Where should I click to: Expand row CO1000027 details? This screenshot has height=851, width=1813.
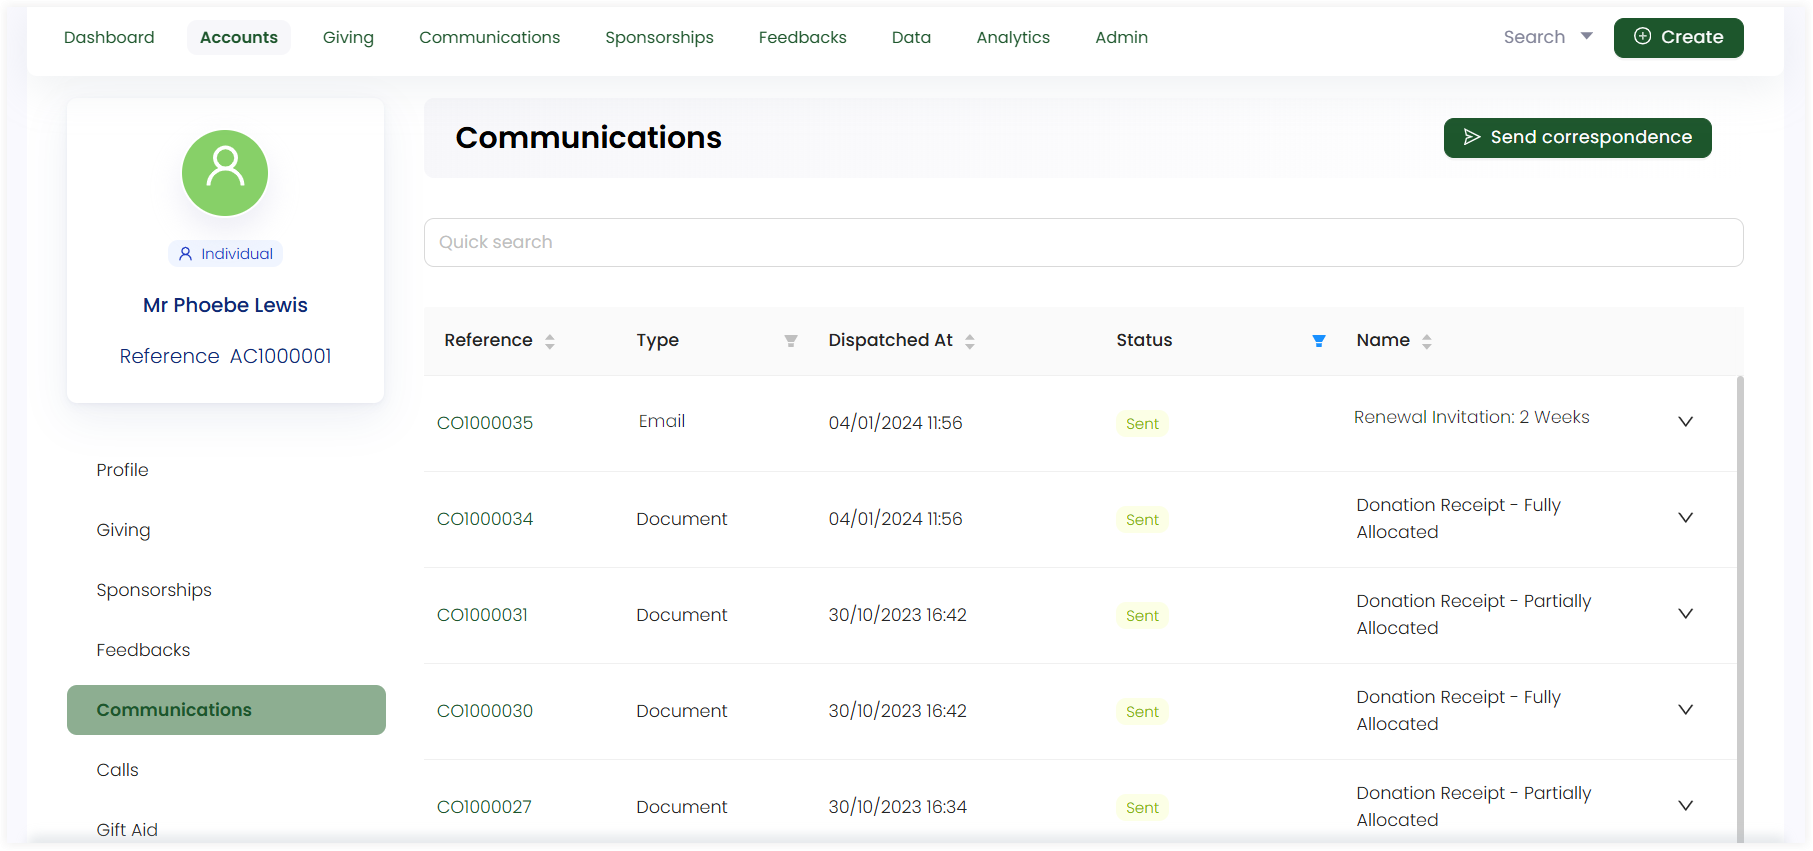[x=1685, y=806]
